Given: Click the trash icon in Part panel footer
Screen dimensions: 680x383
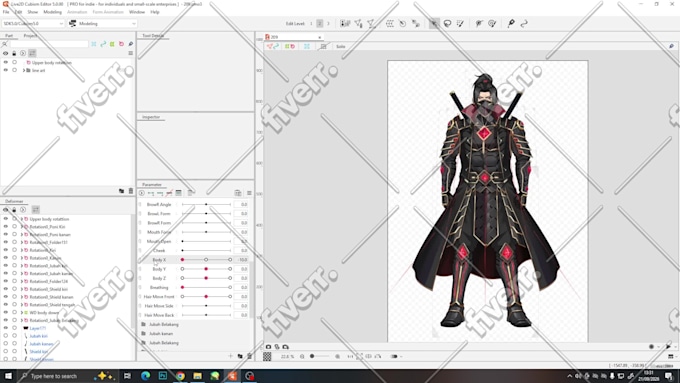Looking at the screenshot, I should pos(131,191).
